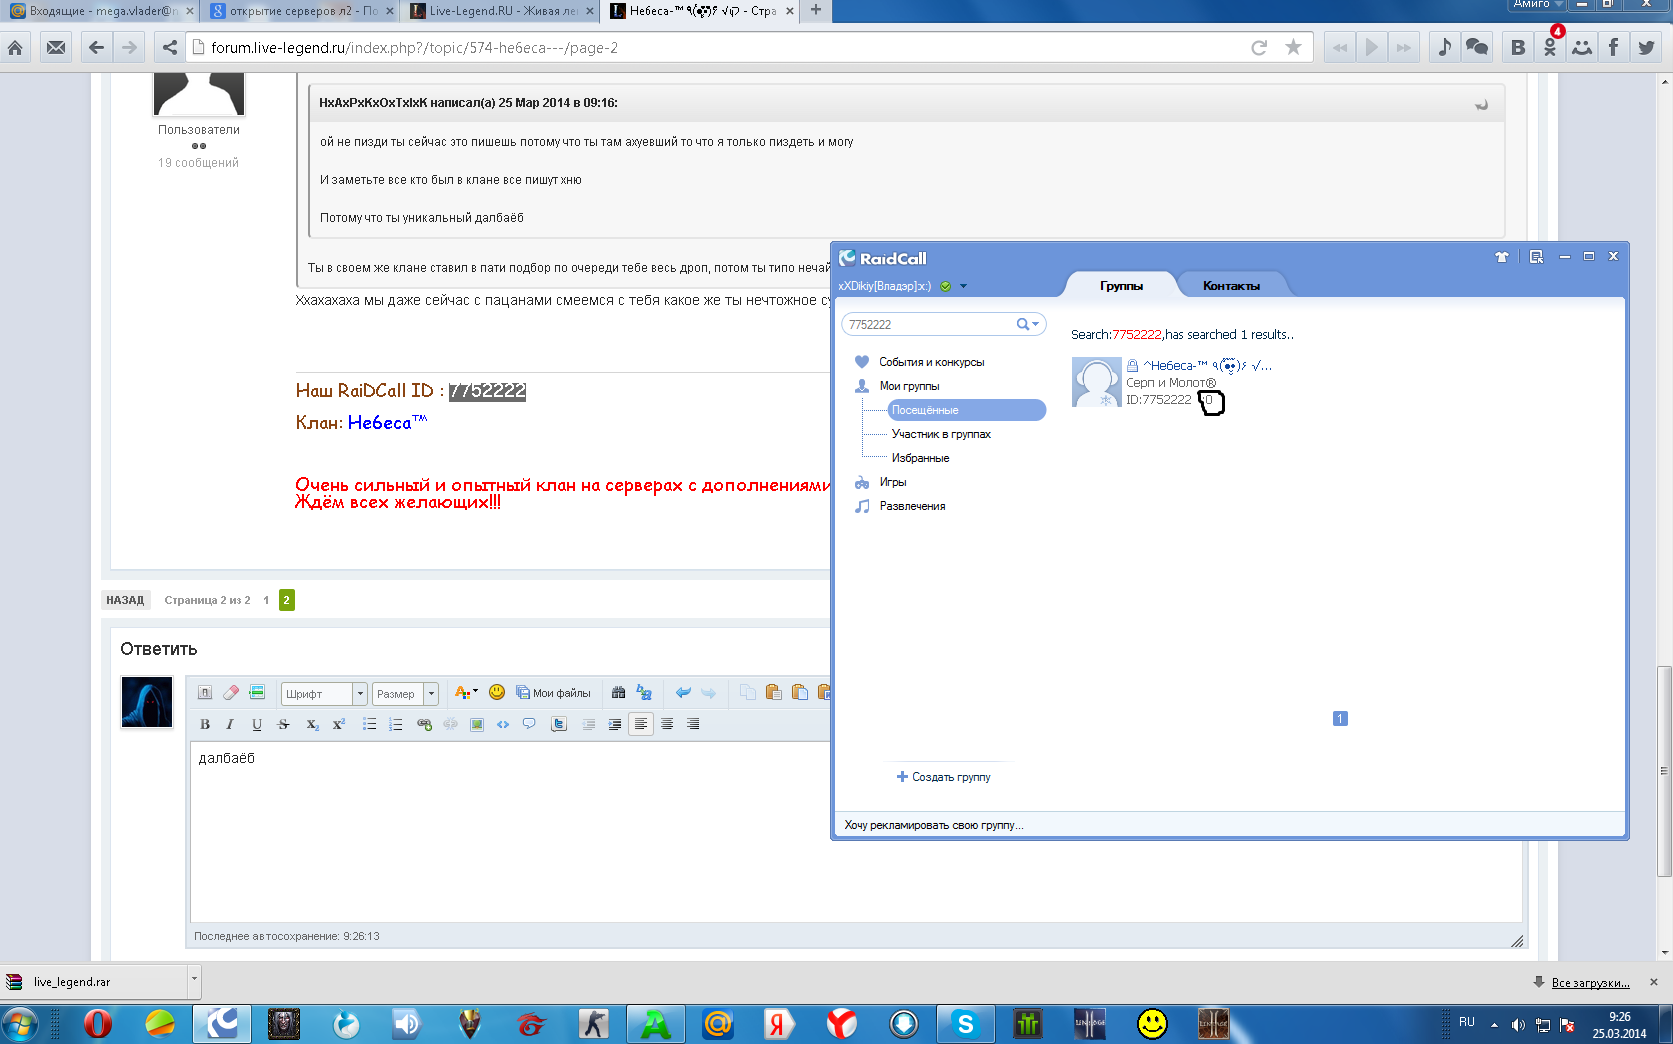The width and height of the screenshot is (1673, 1044).
Task: Right-align text in the reply editor
Action: [x=693, y=724]
